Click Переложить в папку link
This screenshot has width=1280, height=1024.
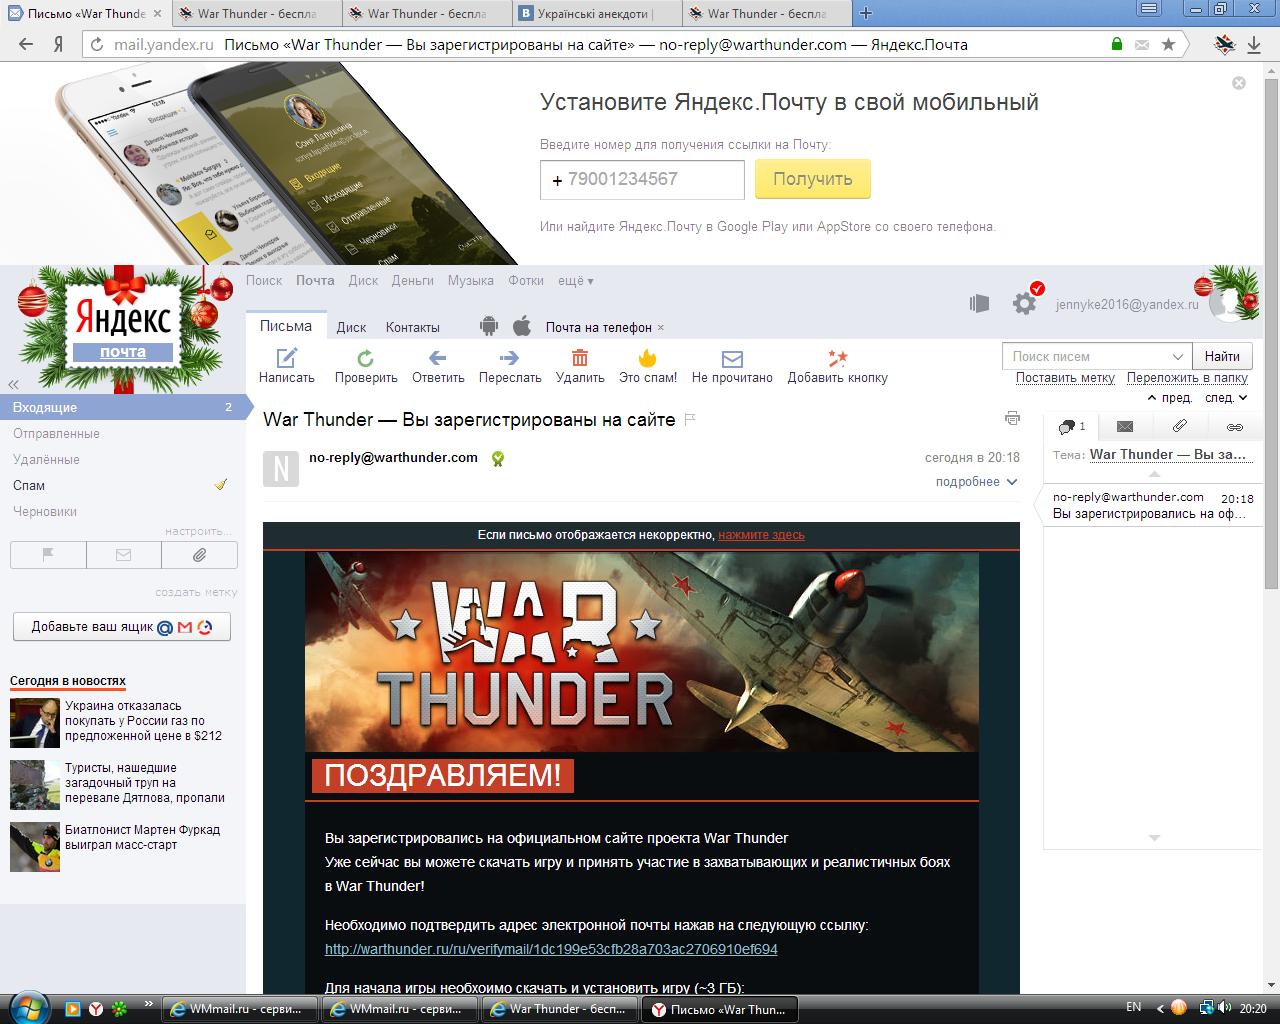tap(1187, 378)
